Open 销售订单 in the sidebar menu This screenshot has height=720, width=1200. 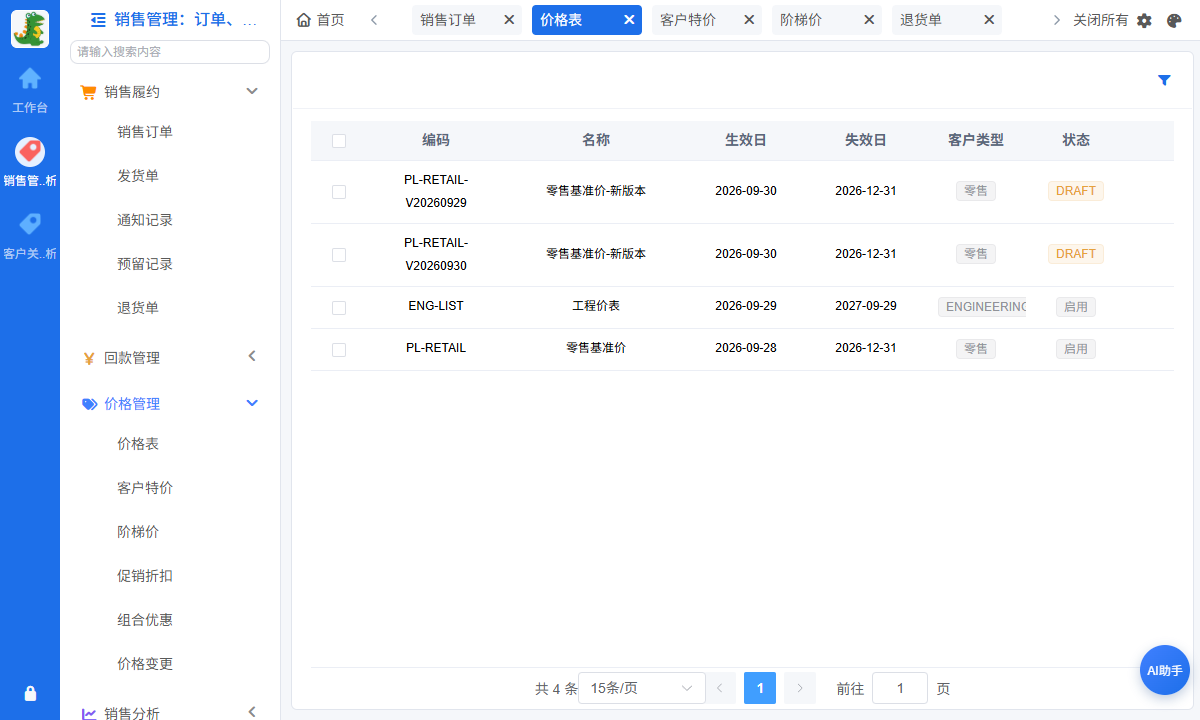[x=145, y=132]
